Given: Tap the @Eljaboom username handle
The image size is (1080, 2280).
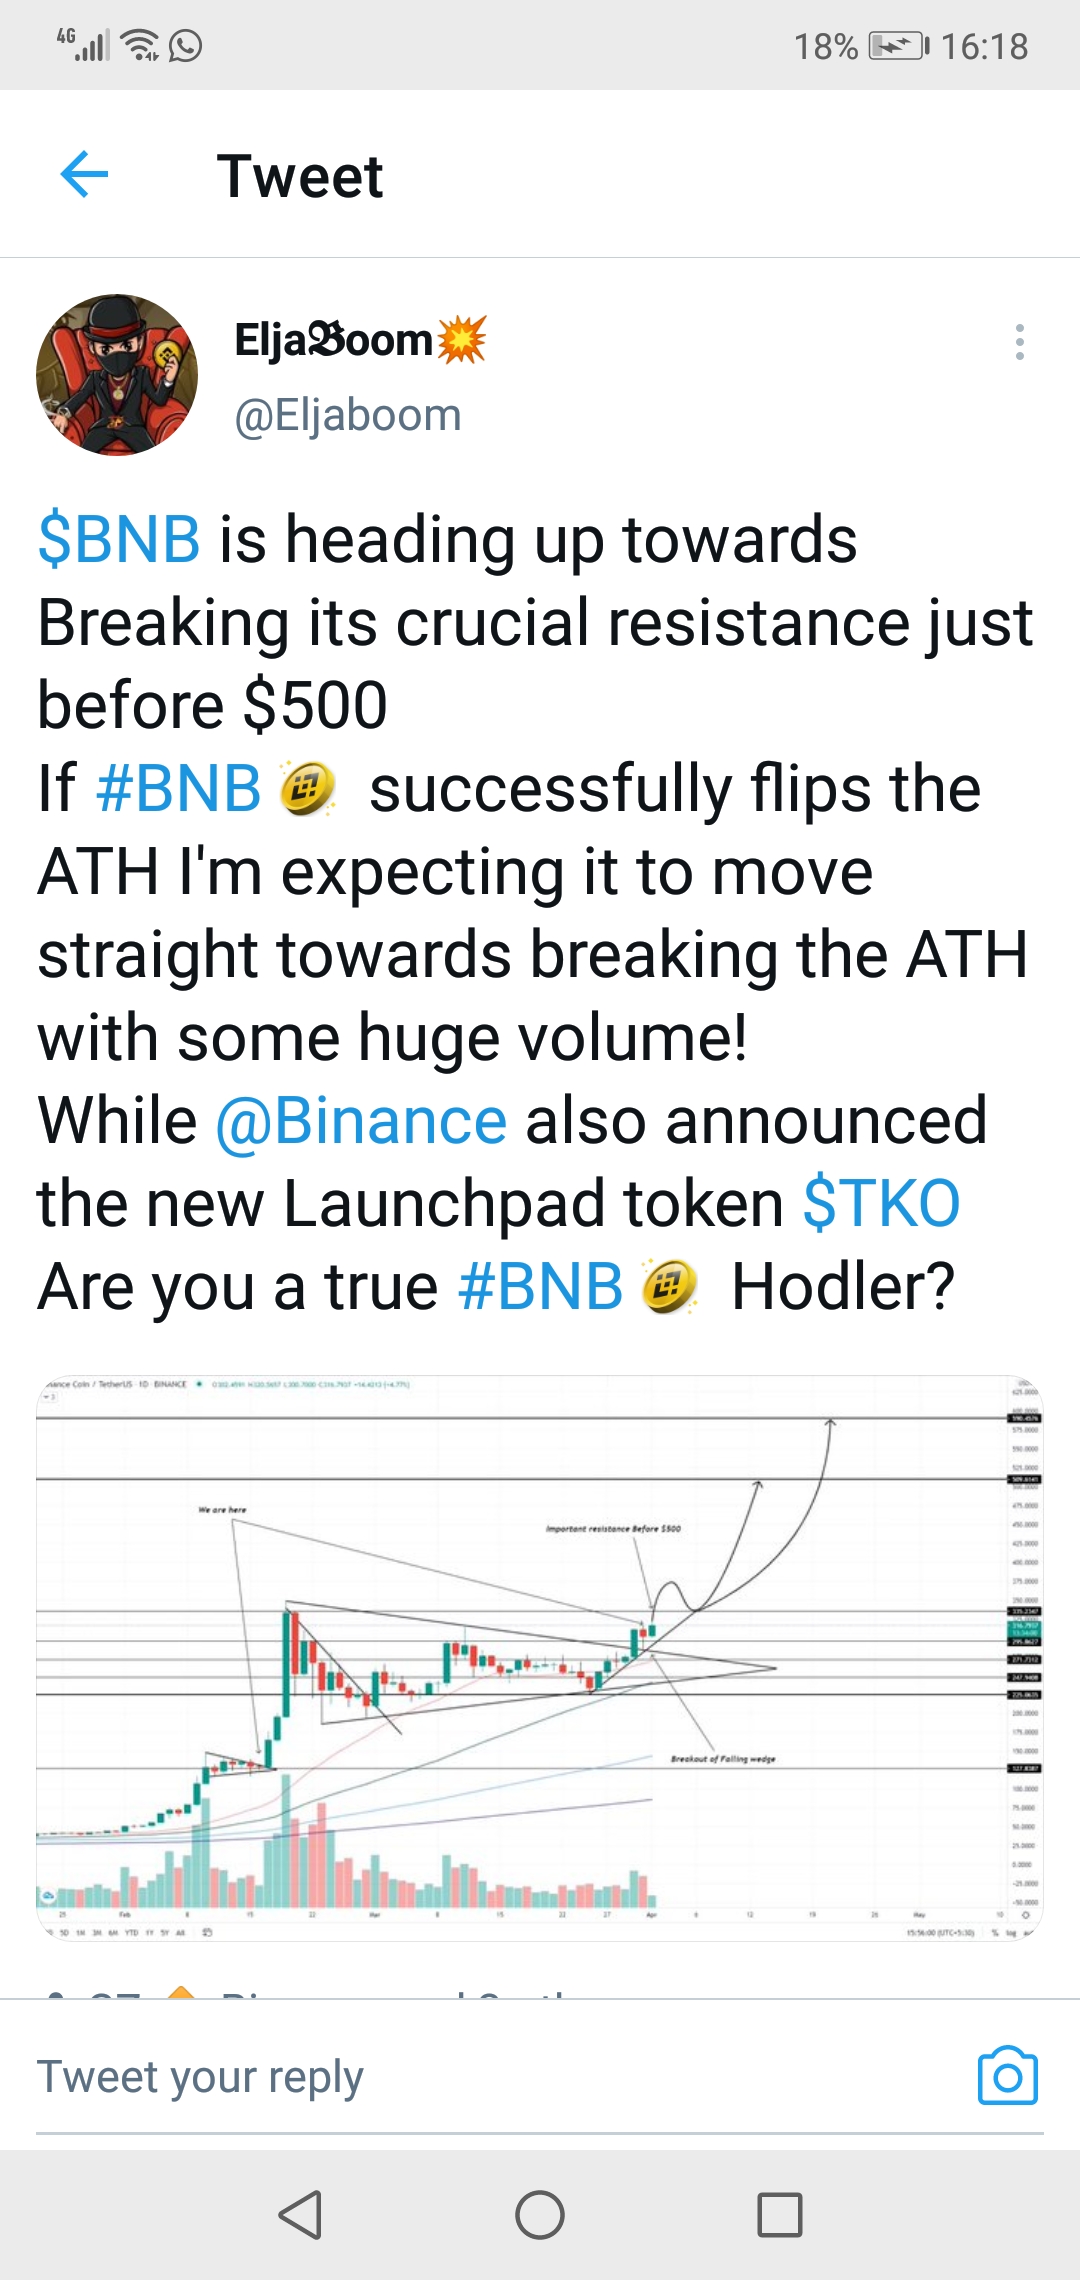Looking at the screenshot, I should [348, 415].
